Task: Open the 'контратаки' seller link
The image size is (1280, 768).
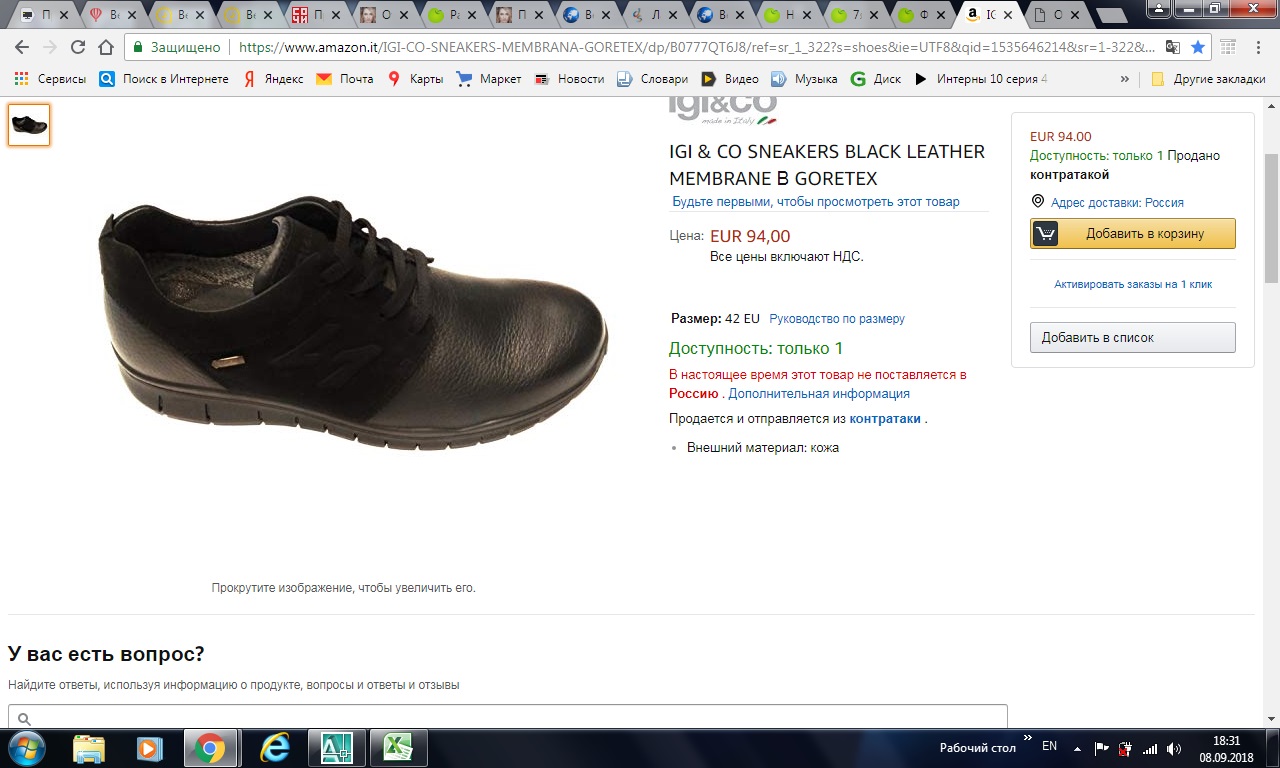Action: coord(884,419)
